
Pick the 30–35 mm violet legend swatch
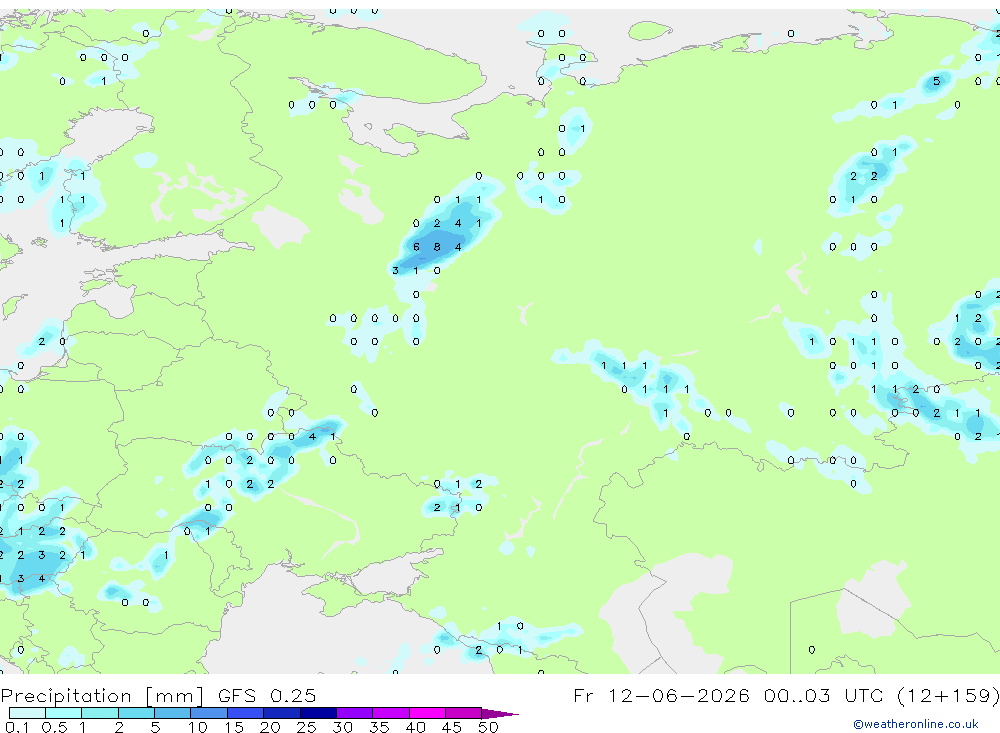click(355, 713)
